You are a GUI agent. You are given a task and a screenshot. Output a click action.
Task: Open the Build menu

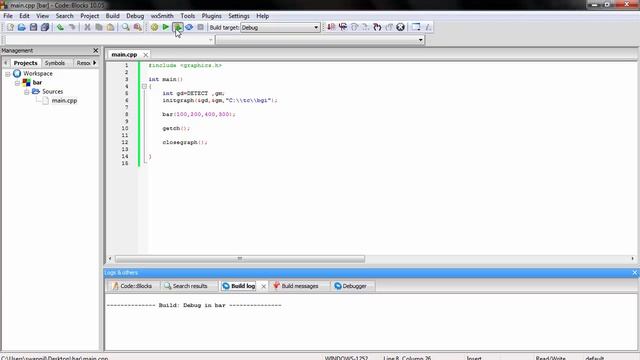[x=112, y=16]
